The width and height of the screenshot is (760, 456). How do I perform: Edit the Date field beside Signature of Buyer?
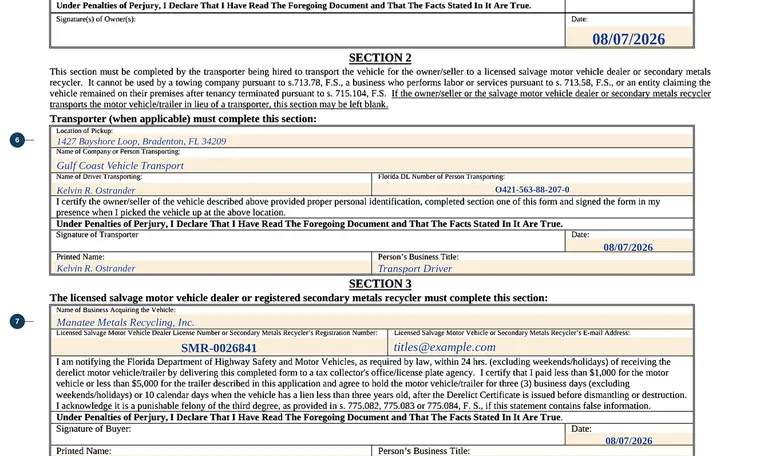tap(629, 440)
